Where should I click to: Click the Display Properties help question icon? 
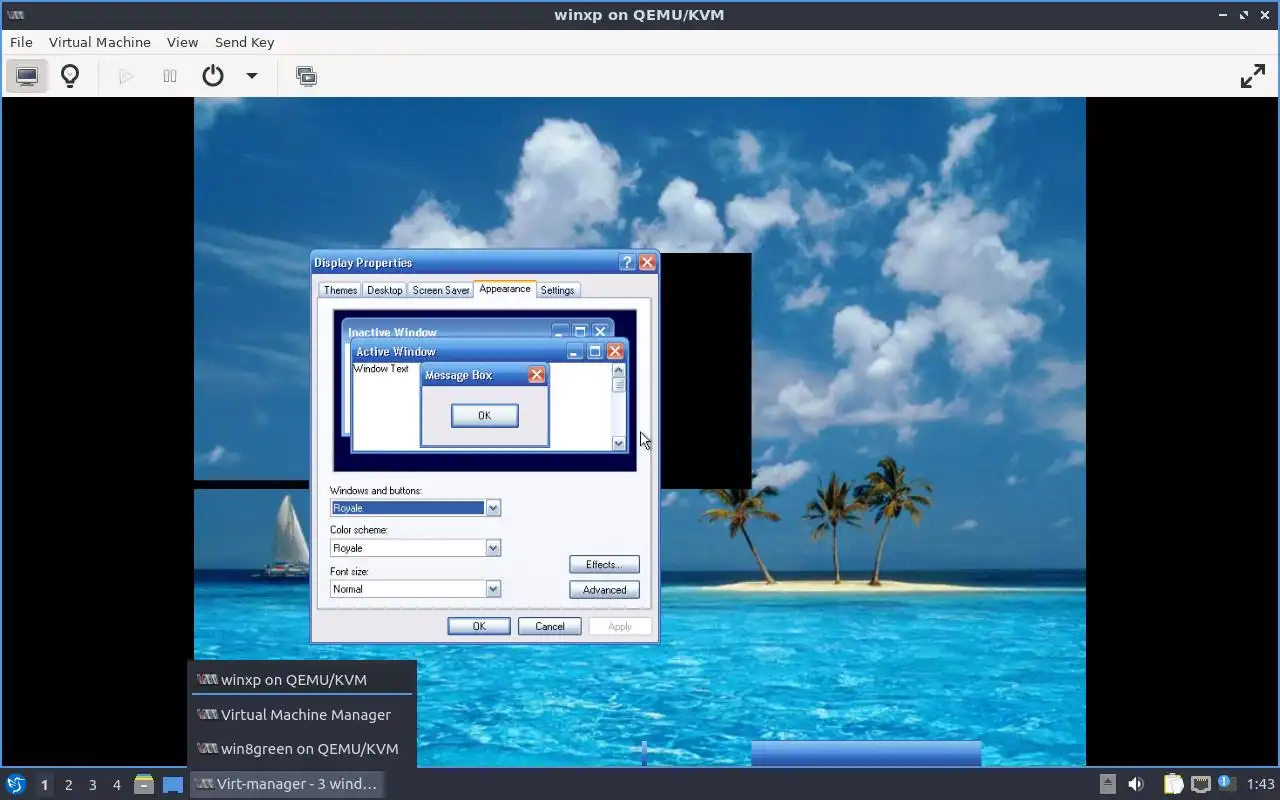tap(627, 263)
